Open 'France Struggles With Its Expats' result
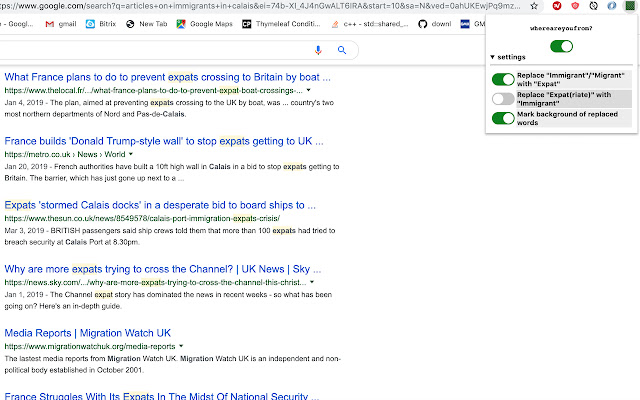Screen dimensions: 640x400 pyautogui.click(x=162, y=396)
